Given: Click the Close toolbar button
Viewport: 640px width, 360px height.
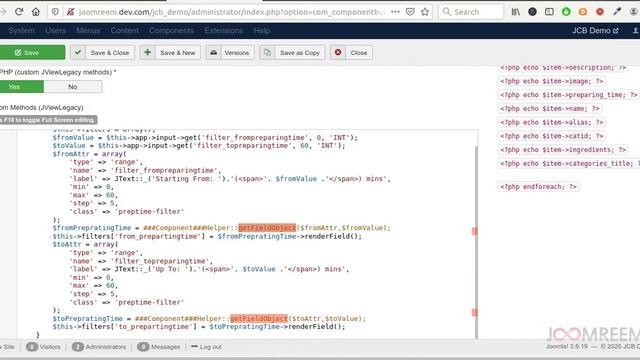Looking at the screenshot, I should [x=351, y=52].
